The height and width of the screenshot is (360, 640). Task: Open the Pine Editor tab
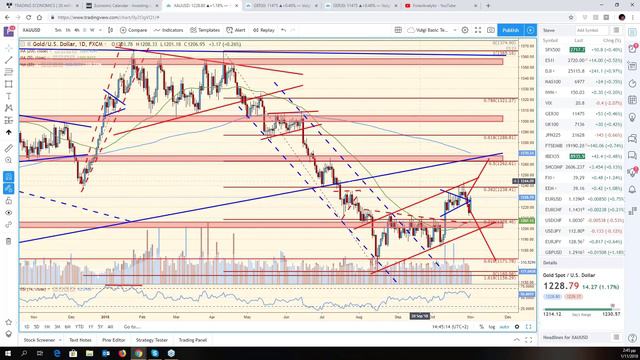pyautogui.click(x=113, y=340)
